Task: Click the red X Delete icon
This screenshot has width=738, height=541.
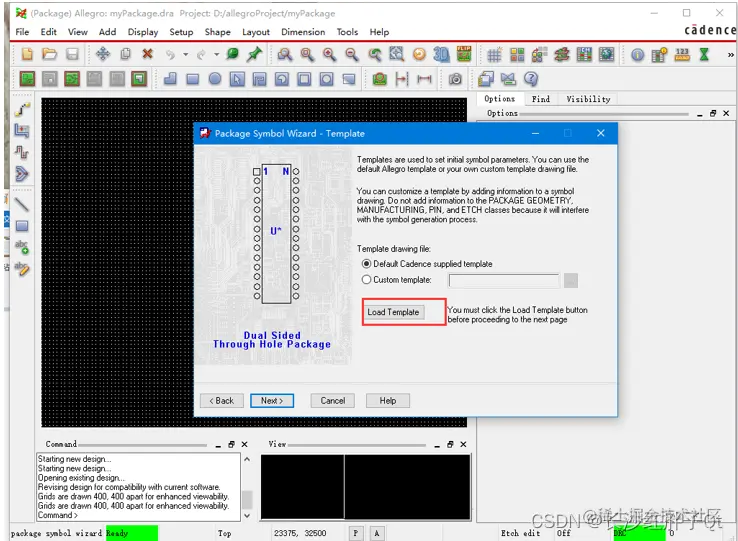Action: (147, 54)
